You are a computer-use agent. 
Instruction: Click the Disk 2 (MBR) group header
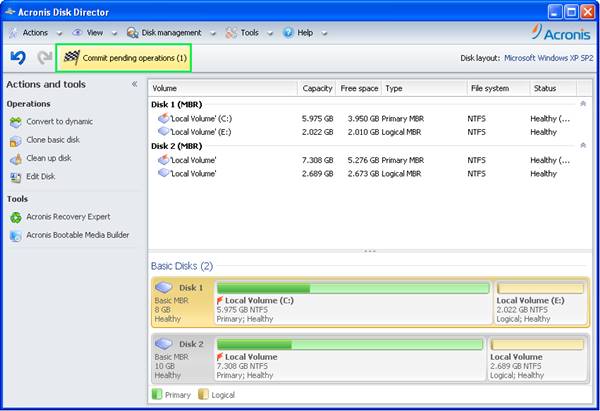[x=176, y=146]
